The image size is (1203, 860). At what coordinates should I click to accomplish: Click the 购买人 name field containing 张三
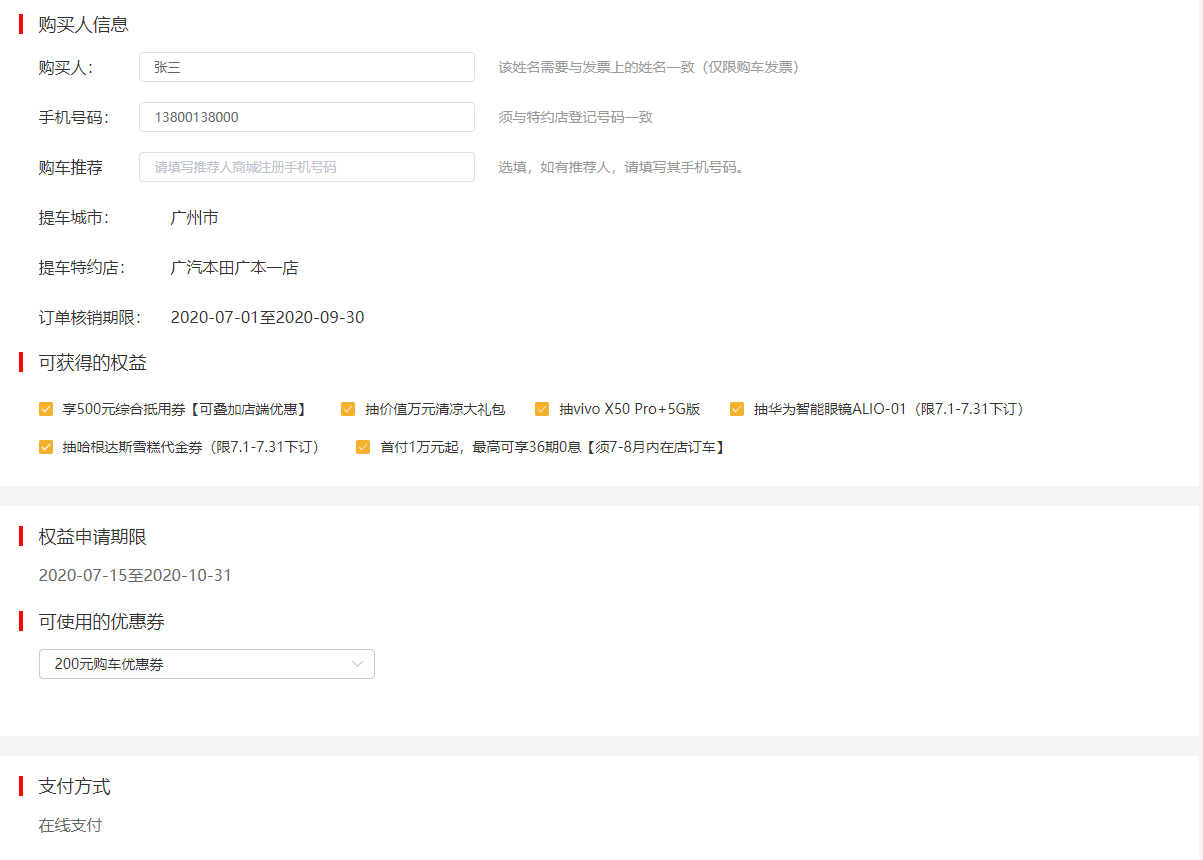tap(306, 67)
